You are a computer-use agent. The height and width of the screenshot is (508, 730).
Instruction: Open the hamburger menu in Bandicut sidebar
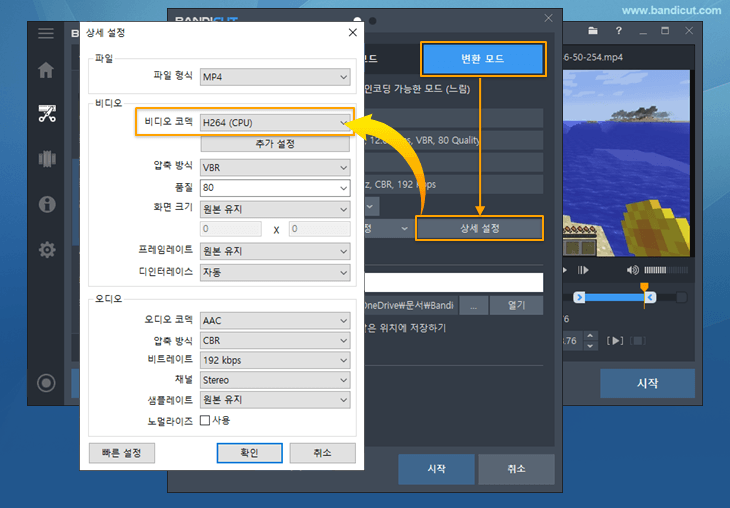pos(46,34)
